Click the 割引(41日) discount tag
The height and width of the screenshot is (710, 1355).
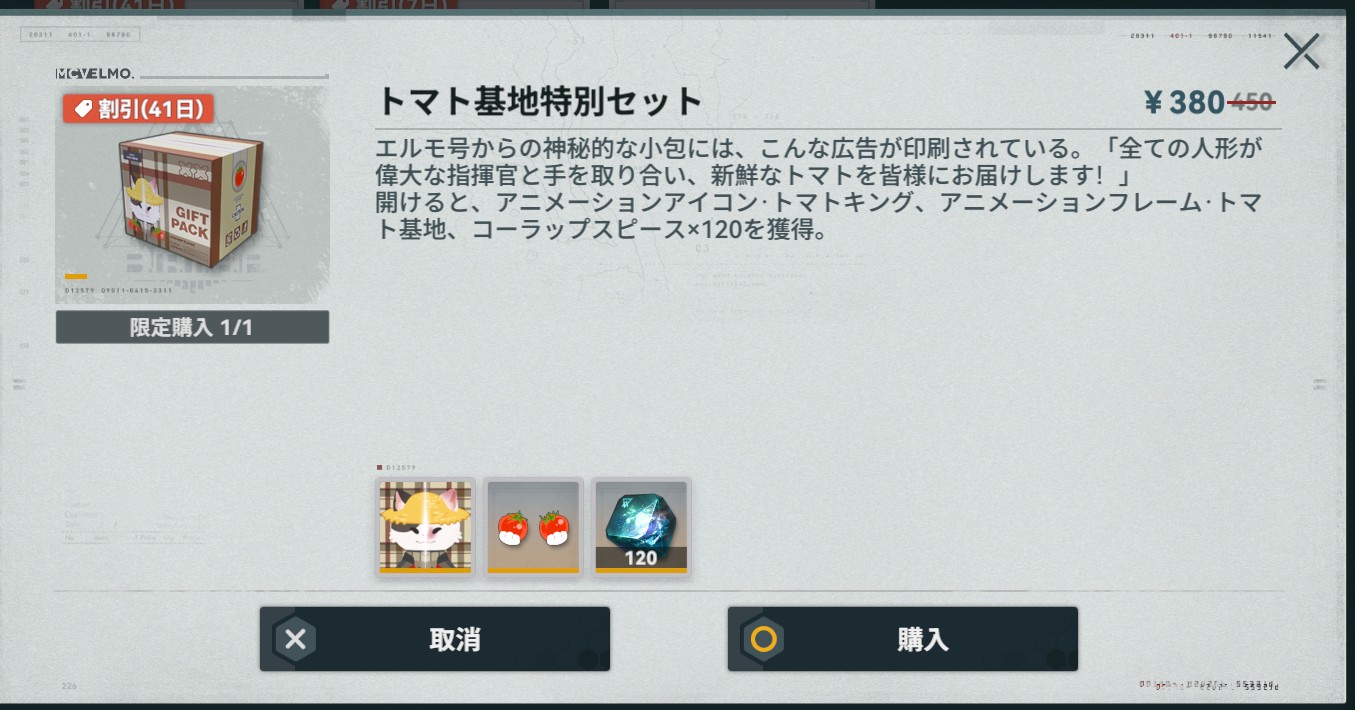(138, 109)
